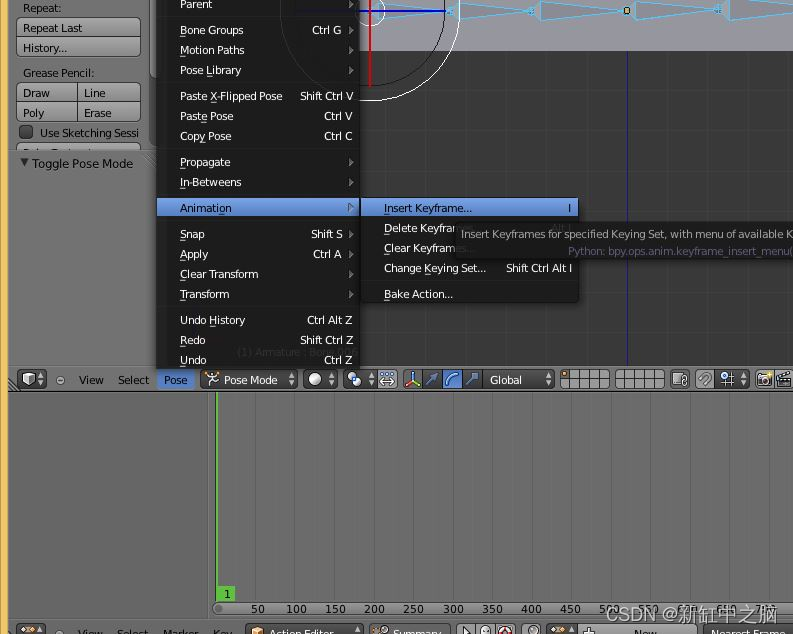Expand the Snap submenu
The height and width of the screenshot is (634, 793).
258,234
